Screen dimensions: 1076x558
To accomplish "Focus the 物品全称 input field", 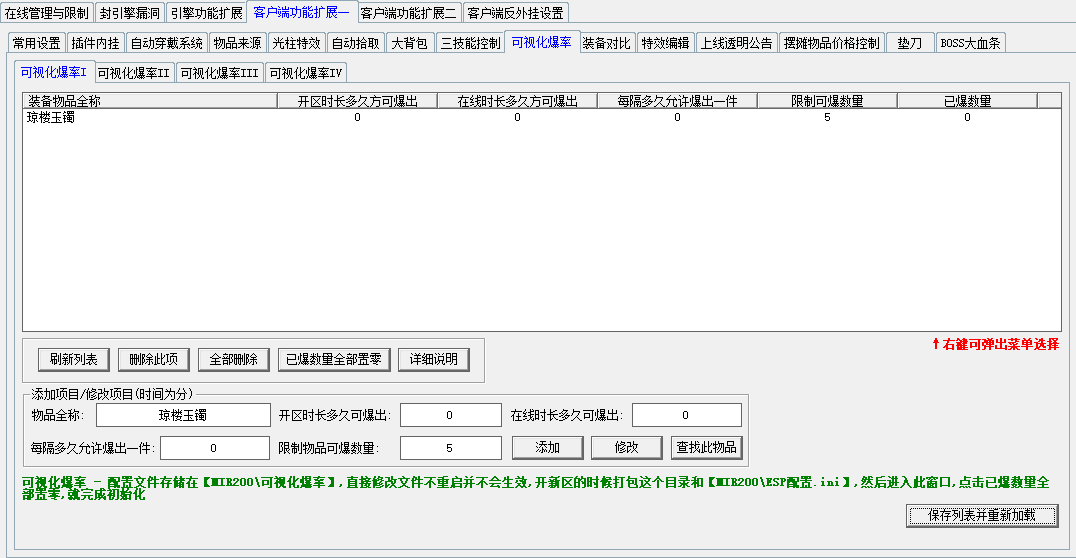I will coord(183,415).
